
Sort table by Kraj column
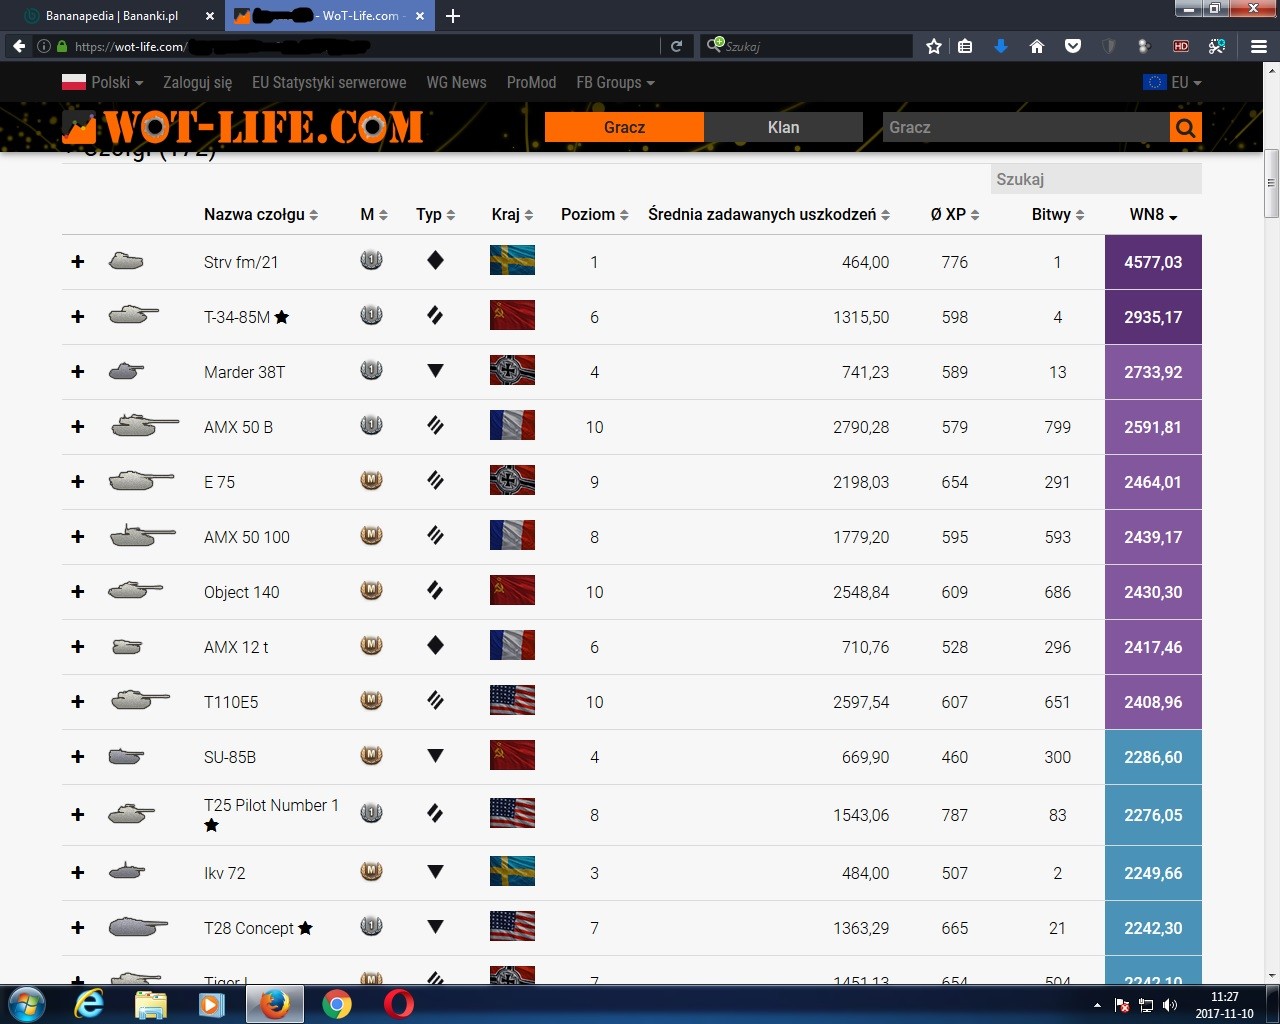point(512,214)
